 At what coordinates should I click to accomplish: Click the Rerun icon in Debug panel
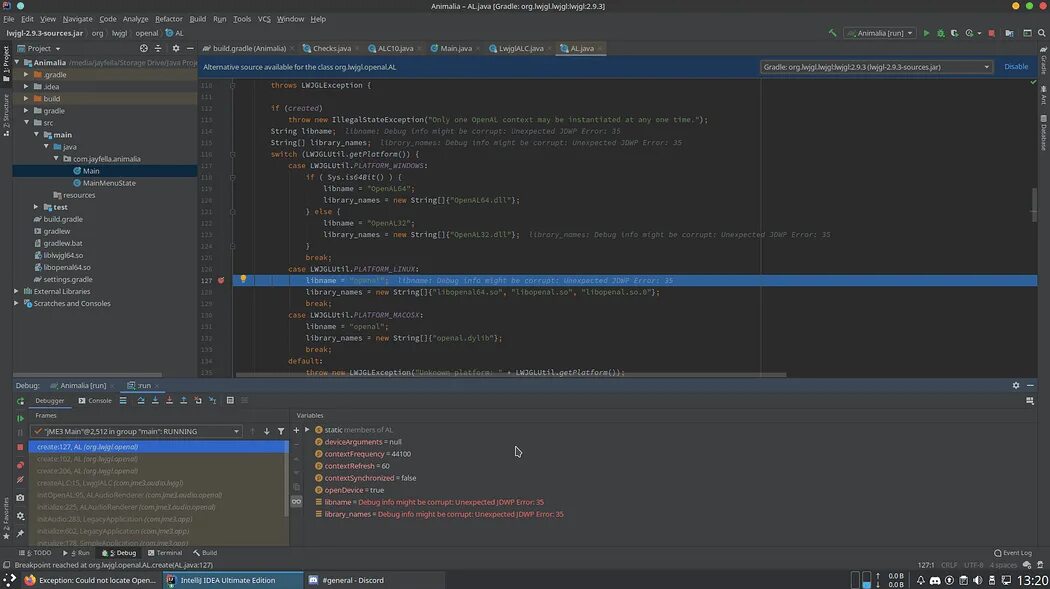(x=20, y=401)
